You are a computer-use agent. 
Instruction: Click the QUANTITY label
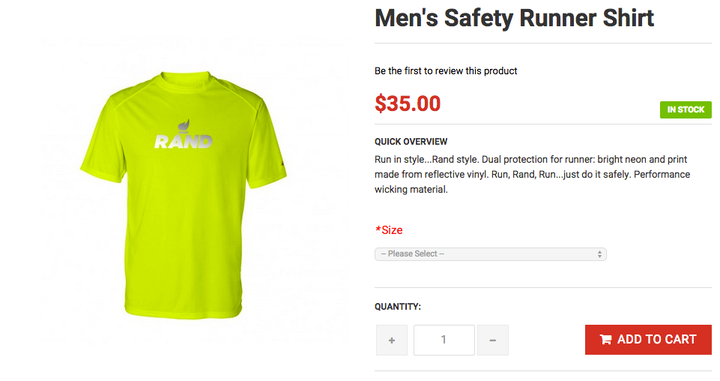tap(397, 307)
